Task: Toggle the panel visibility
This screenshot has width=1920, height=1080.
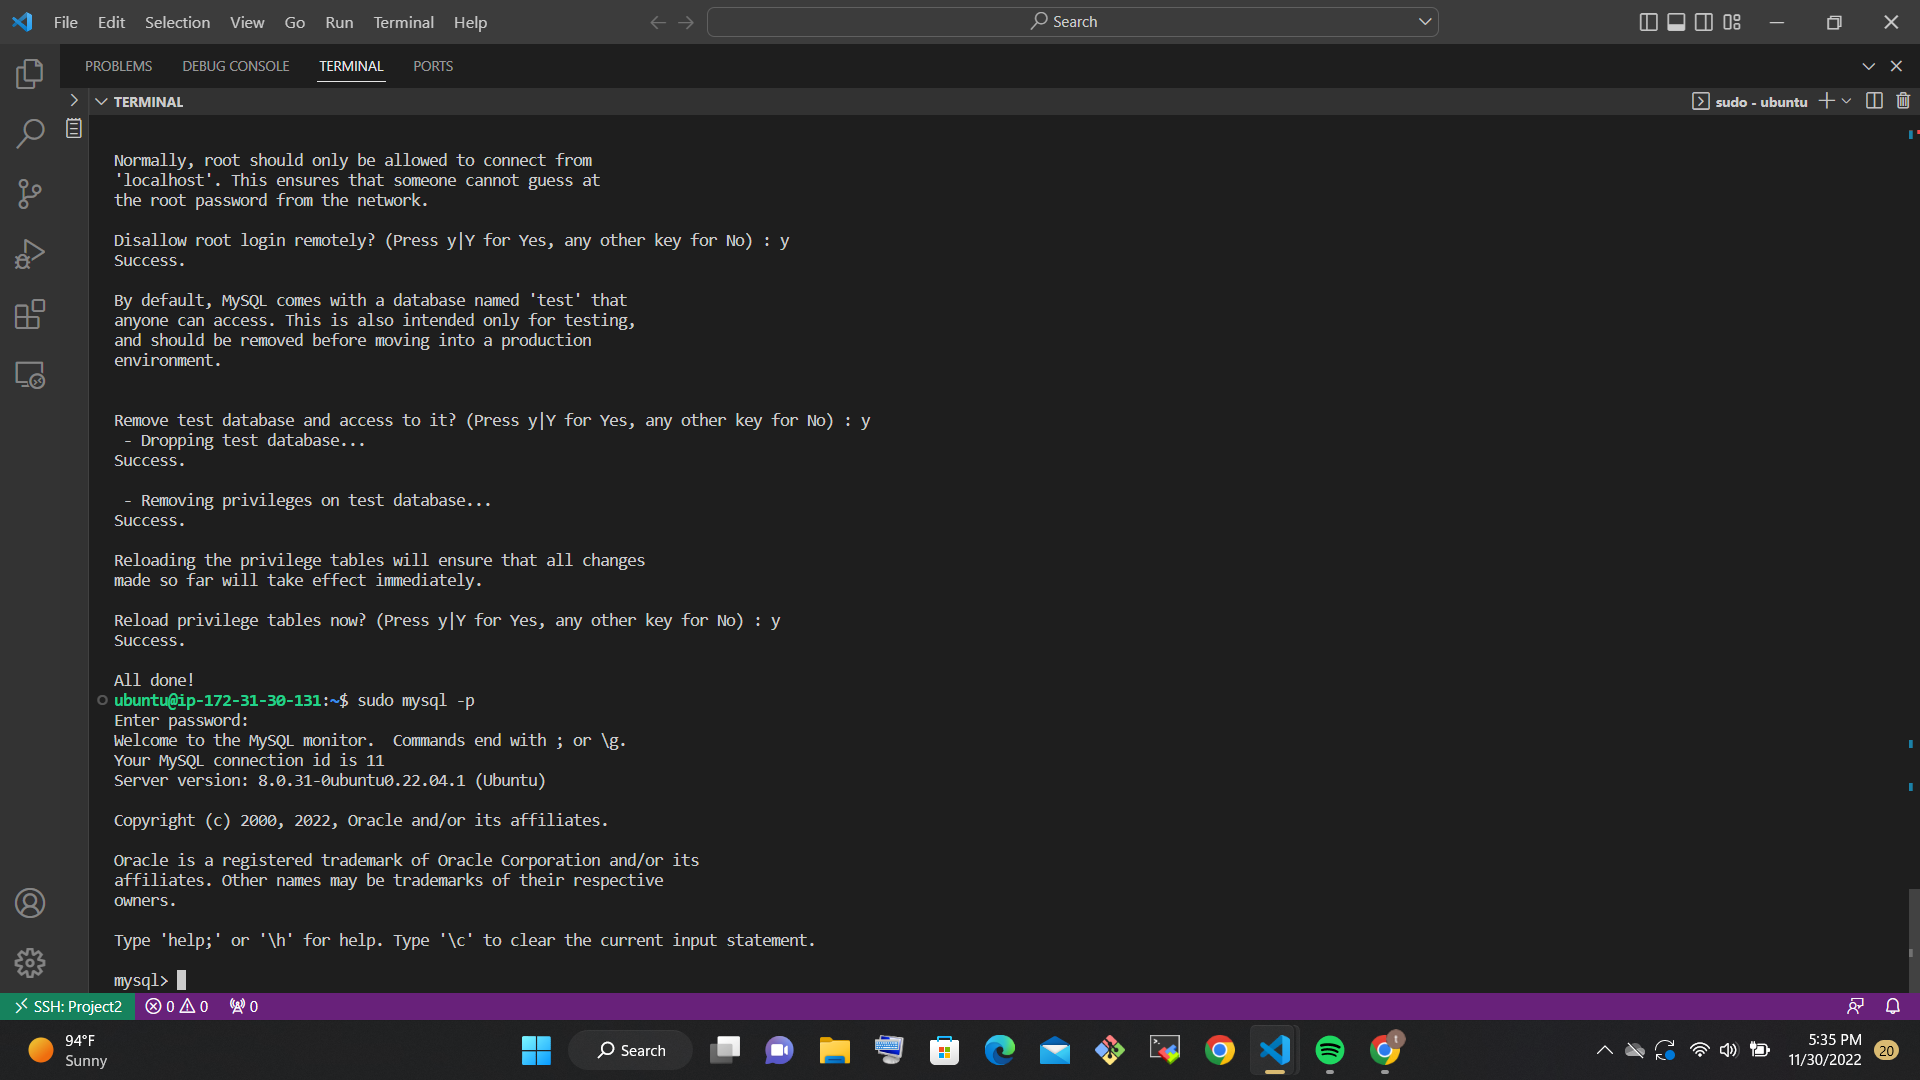Action: click(1675, 21)
